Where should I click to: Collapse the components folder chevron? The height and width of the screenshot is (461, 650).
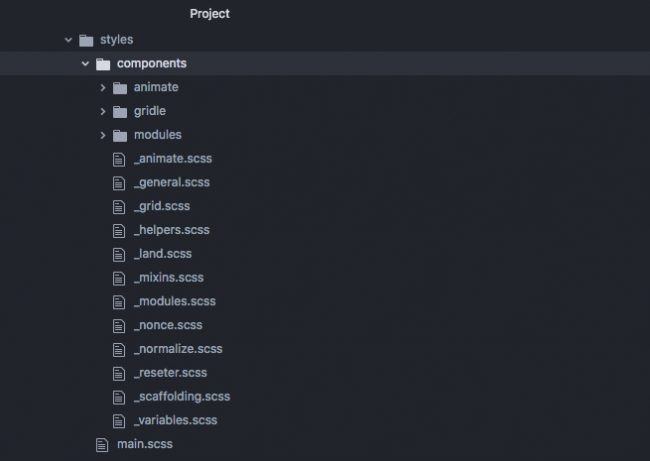tap(86, 64)
